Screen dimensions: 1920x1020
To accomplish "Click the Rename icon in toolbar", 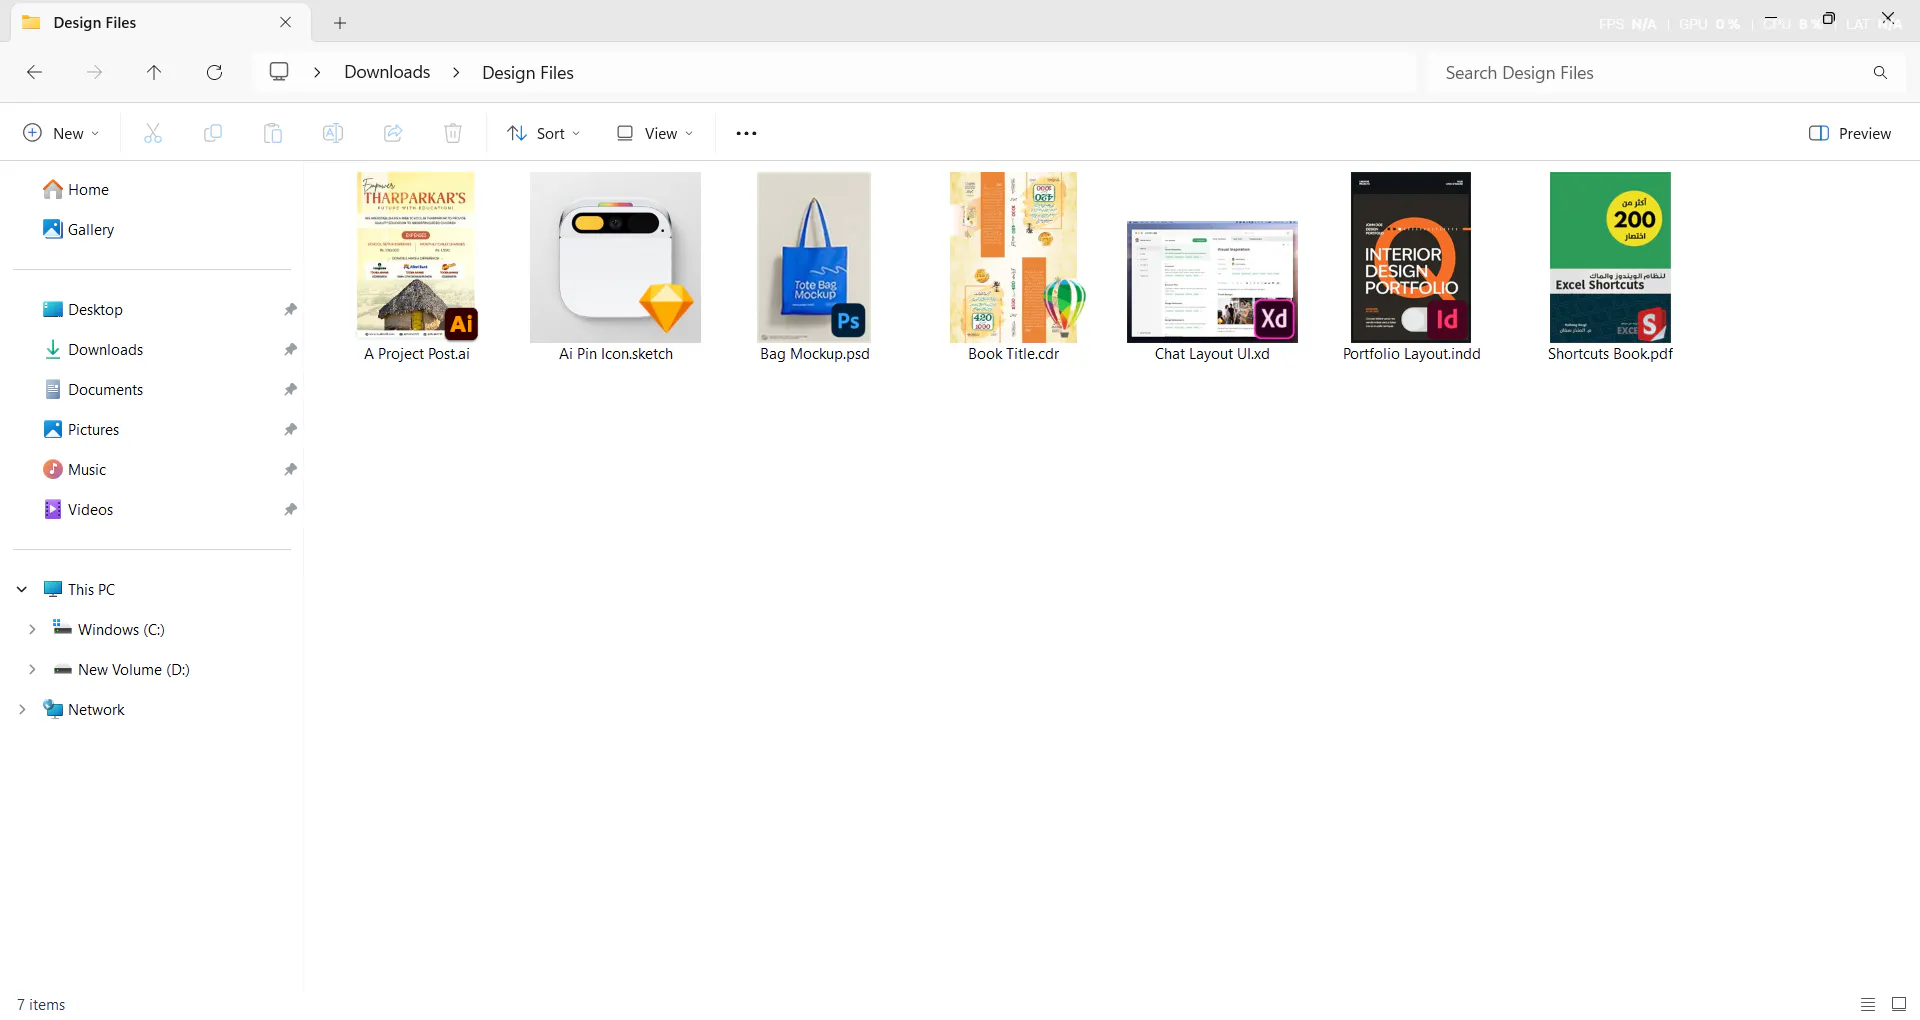I will pyautogui.click(x=333, y=133).
